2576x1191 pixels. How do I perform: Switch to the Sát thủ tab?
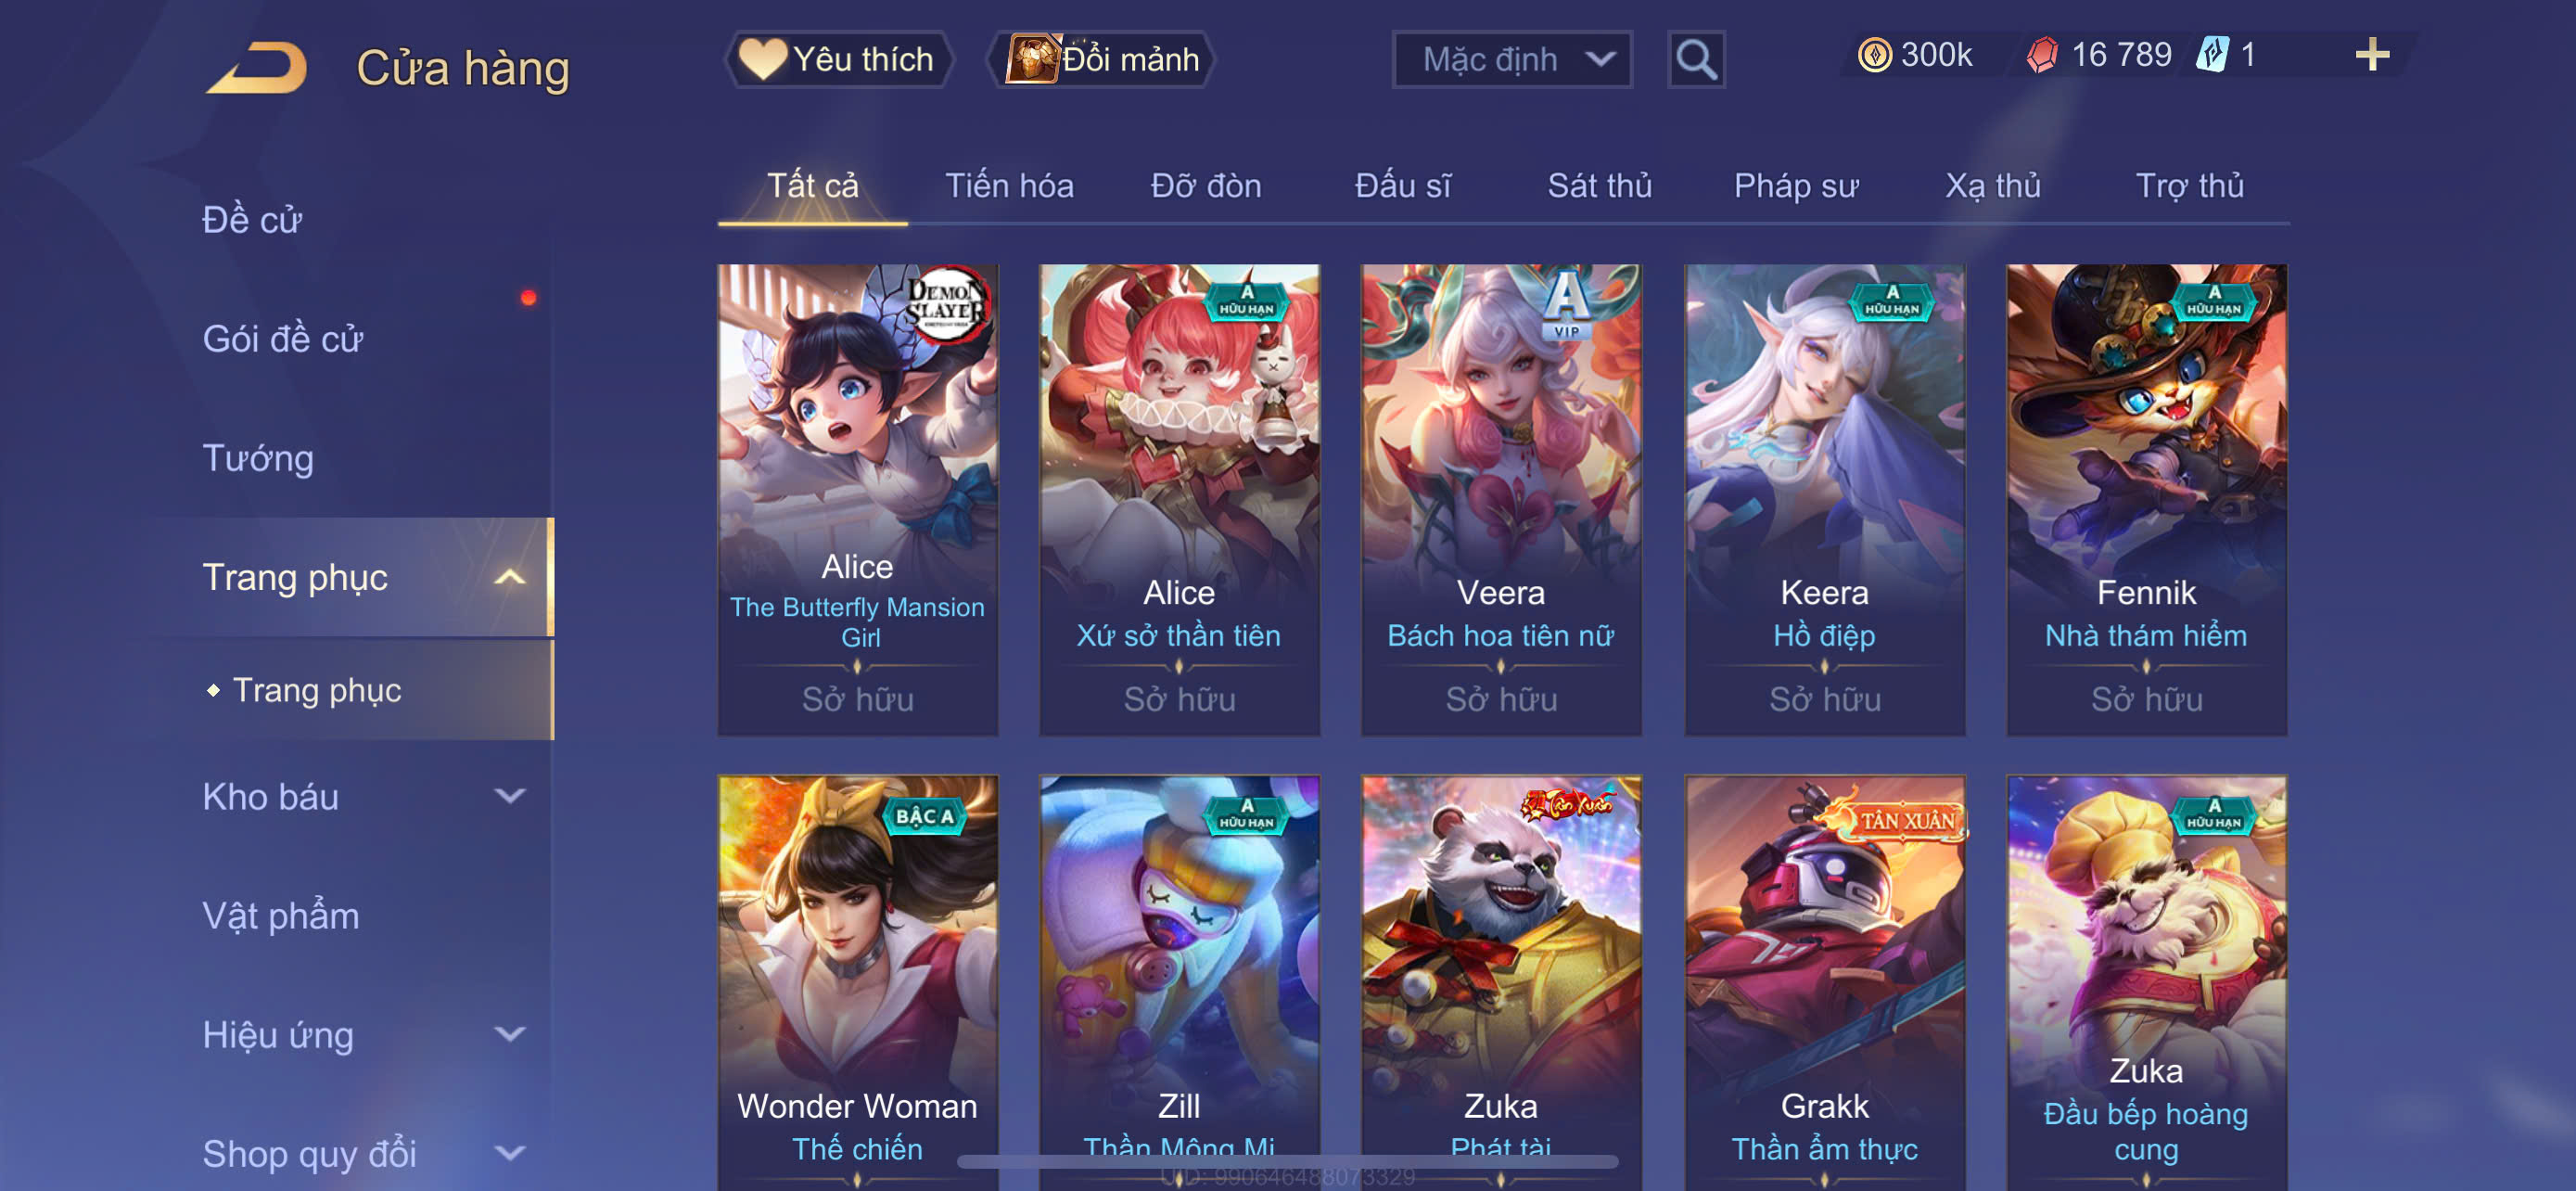pyautogui.click(x=1599, y=186)
